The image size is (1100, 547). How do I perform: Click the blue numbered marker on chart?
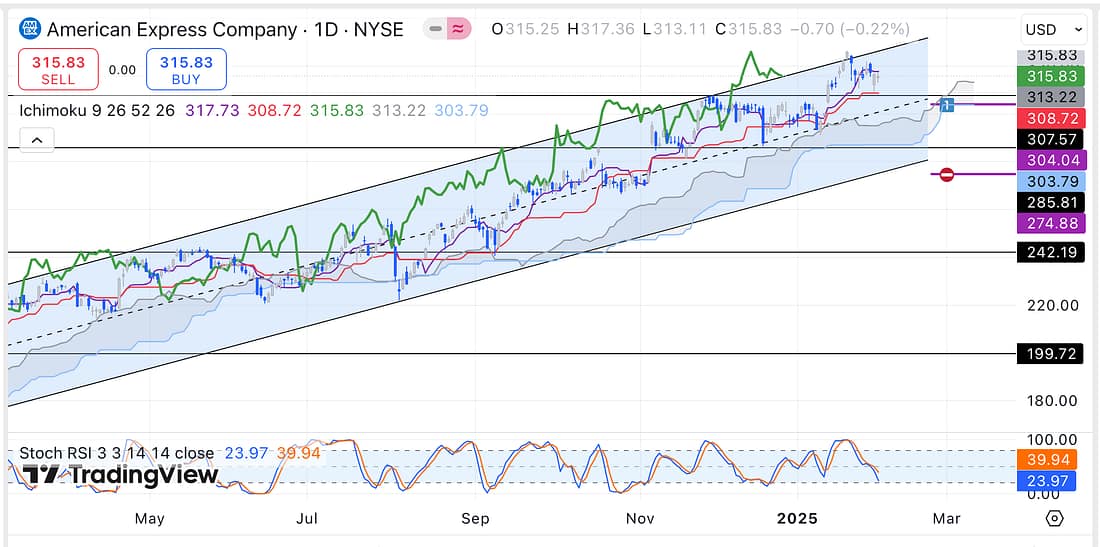947,104
